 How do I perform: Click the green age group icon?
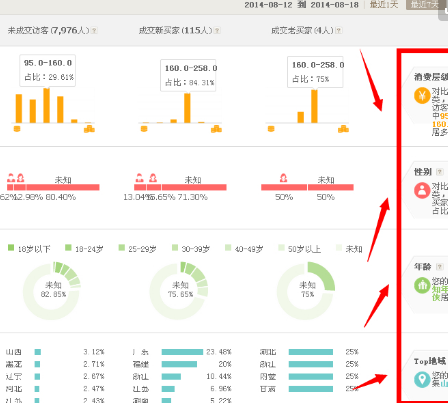422,286
